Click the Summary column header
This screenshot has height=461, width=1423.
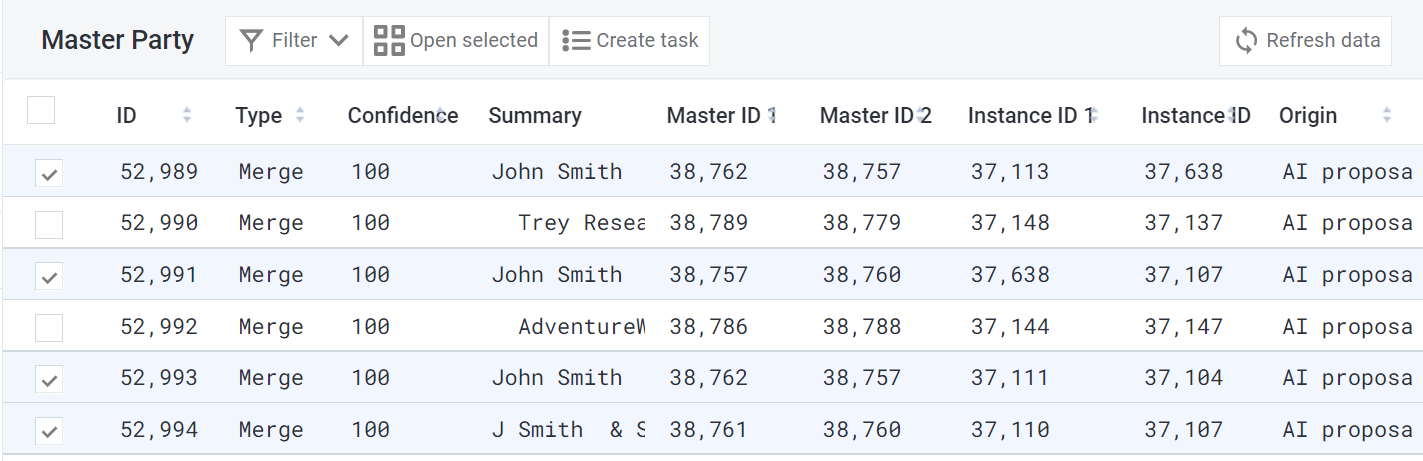[x=534, y=116]
